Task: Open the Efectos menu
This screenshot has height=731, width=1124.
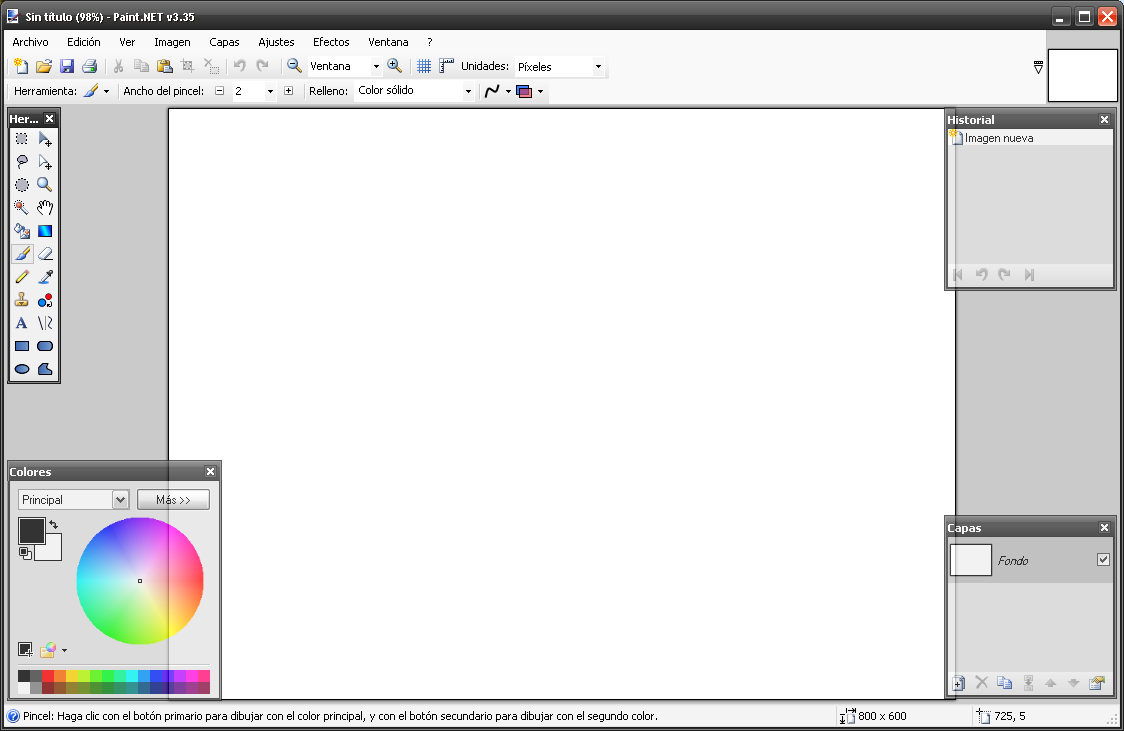Action: tap(331, 42)
